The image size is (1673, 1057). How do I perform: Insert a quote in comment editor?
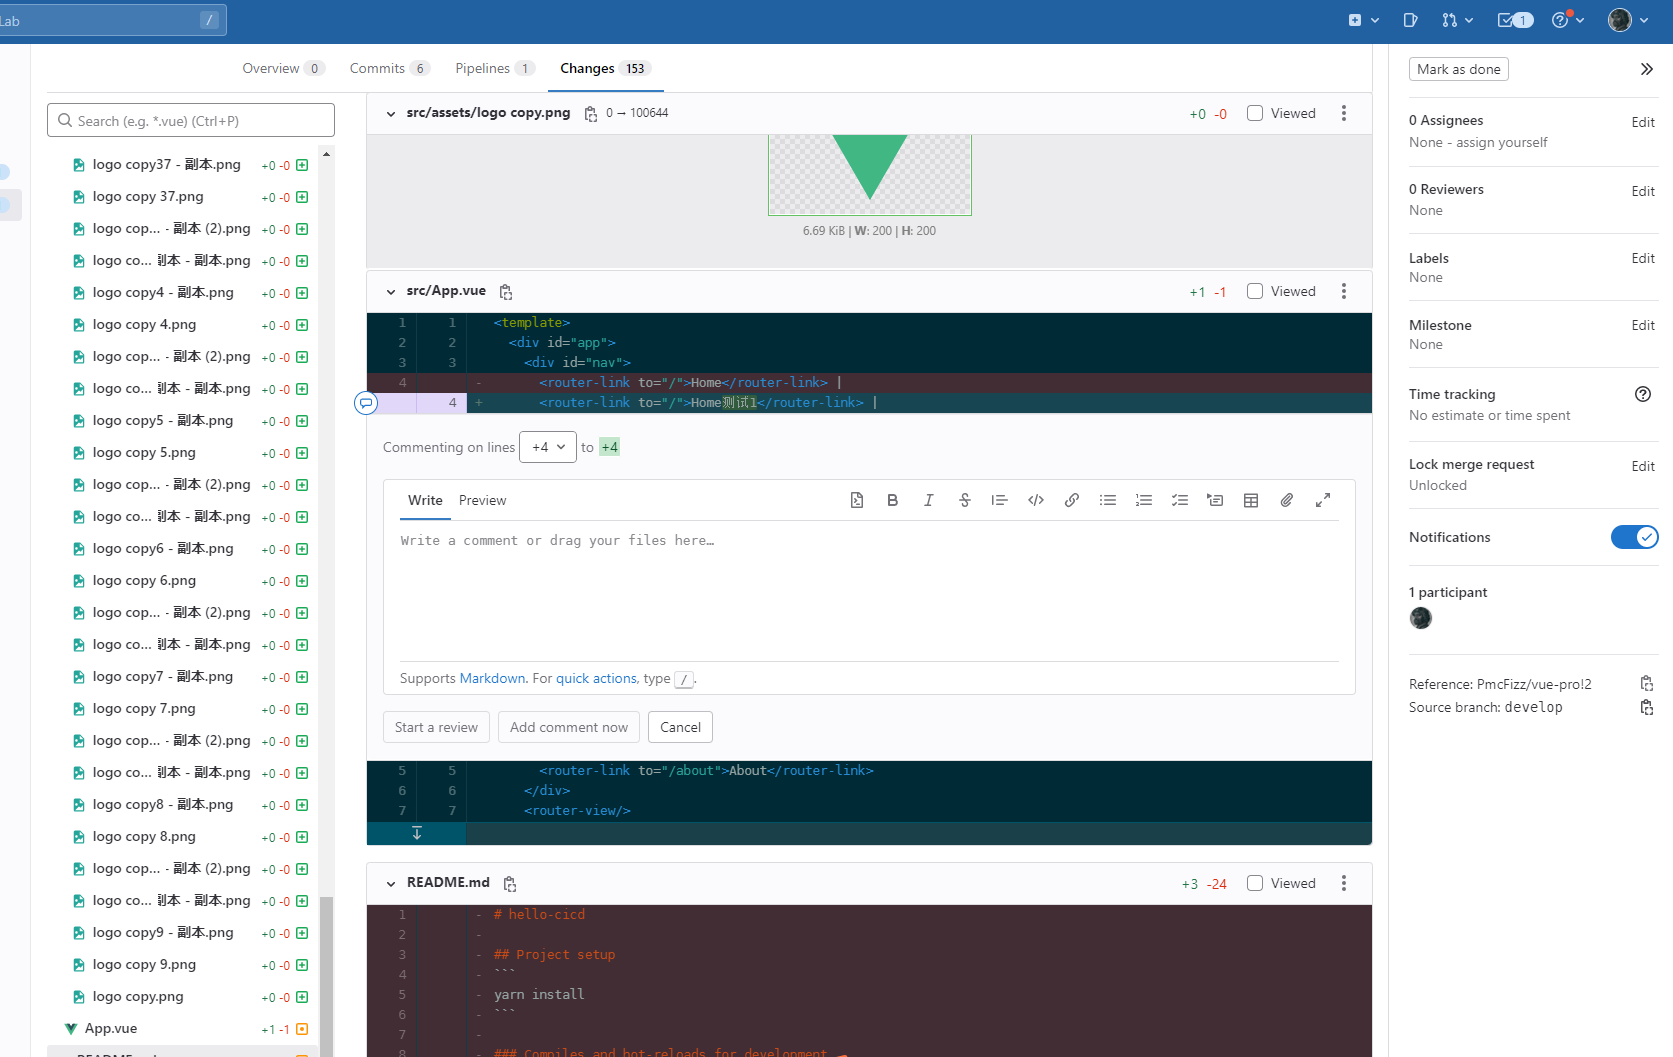click(999, 500)
